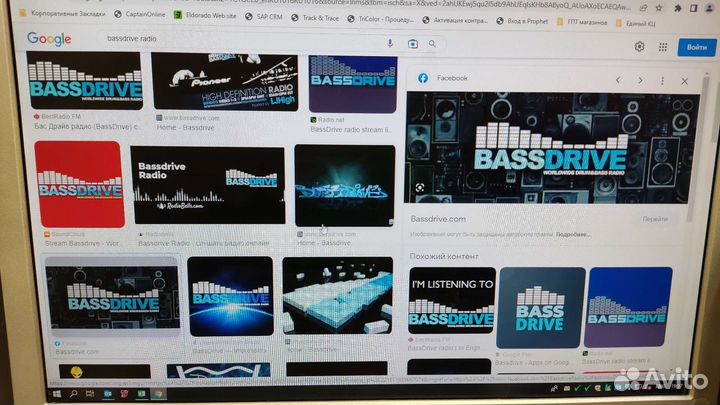Start a voice search with the microphone icon

click(x=390, y=43)
